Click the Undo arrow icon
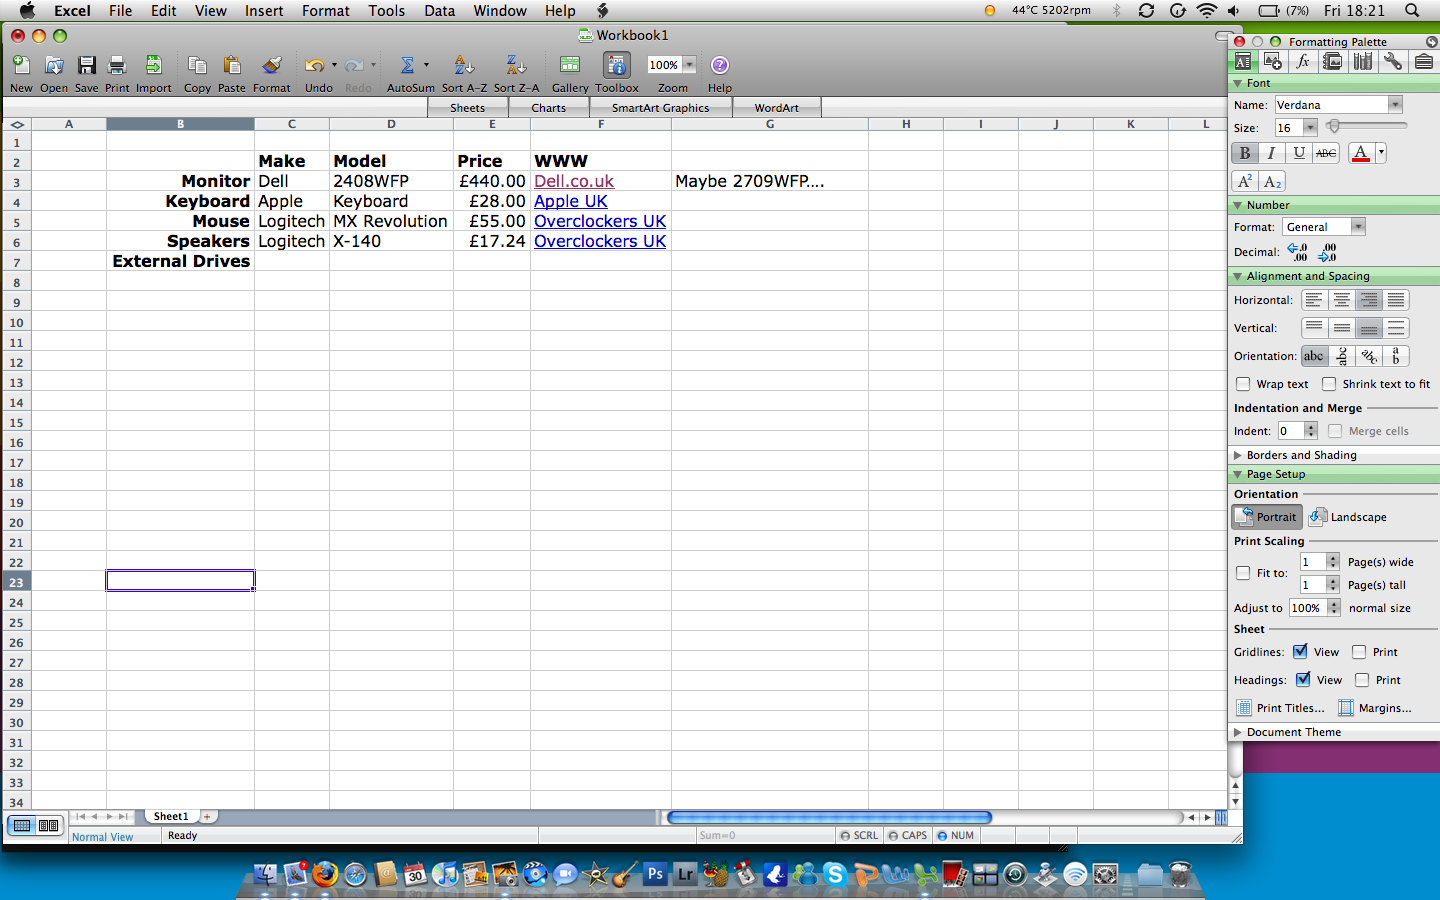The width and height of the screenshot is (1440, 900). point(315,65)
